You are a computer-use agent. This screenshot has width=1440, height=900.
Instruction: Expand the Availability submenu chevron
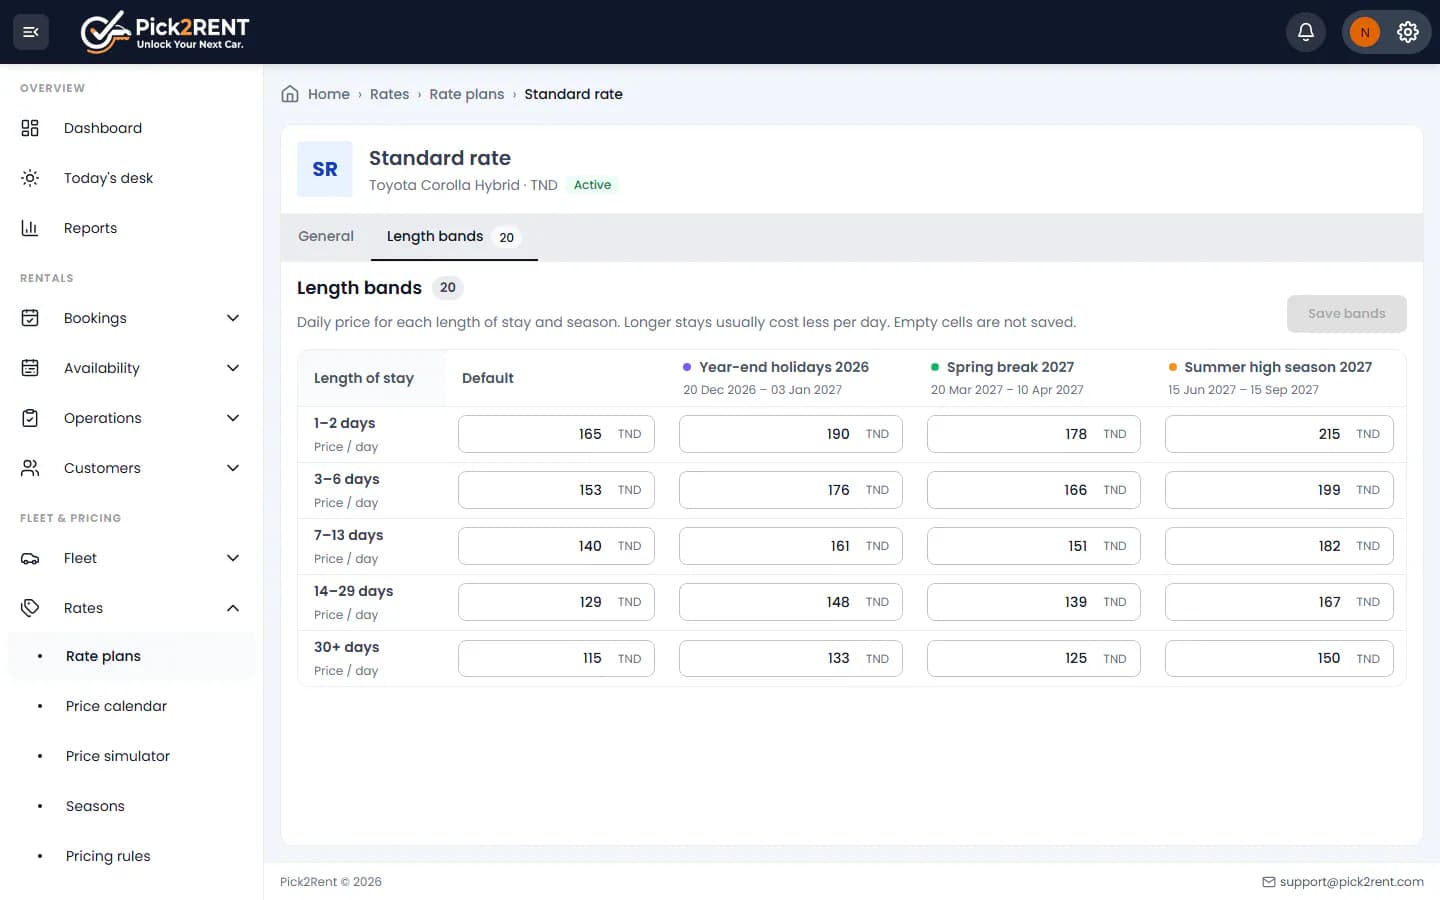coord(233,368)
